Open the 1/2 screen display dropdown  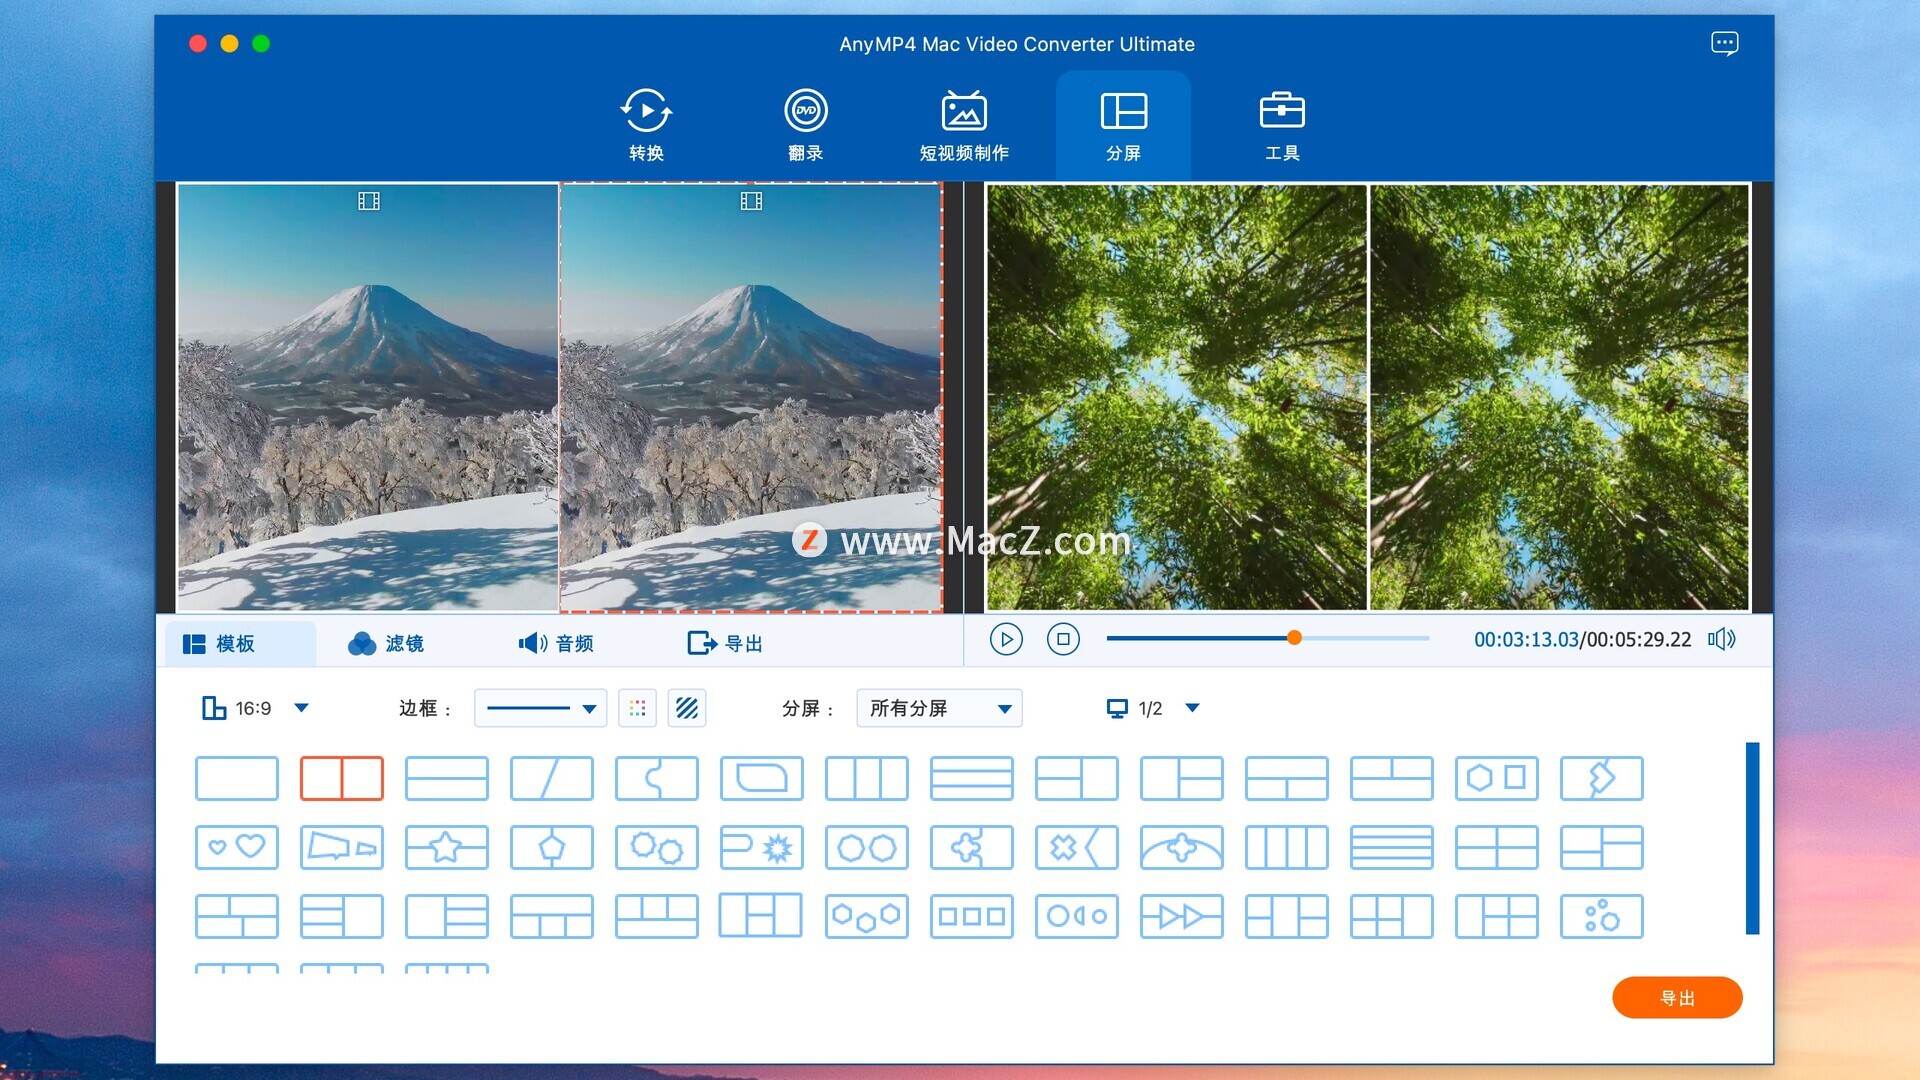[x=1152, y=708]
